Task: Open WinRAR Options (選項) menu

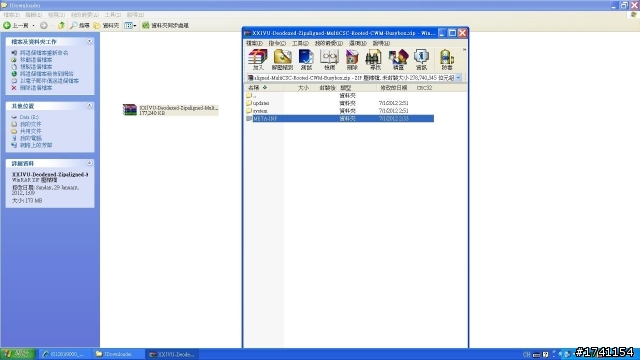Action: pos(358,43)
